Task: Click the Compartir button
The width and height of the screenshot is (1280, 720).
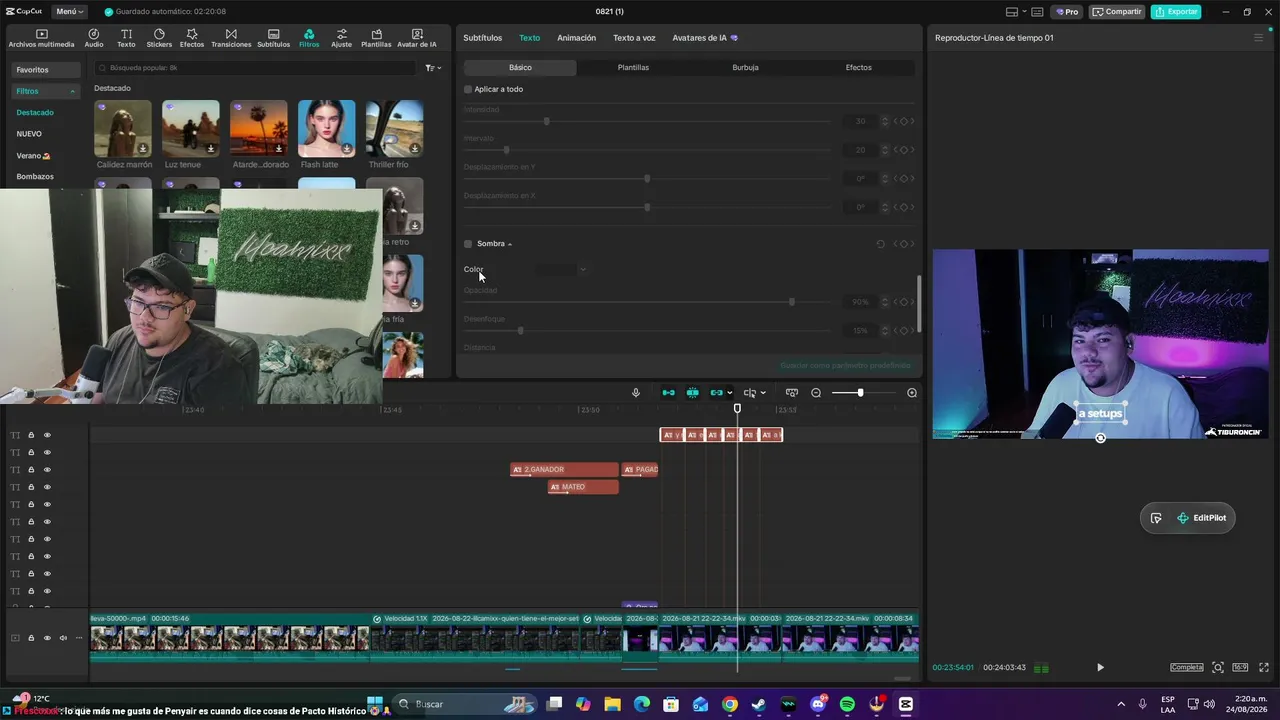Action: click(x=1117, y=12)
